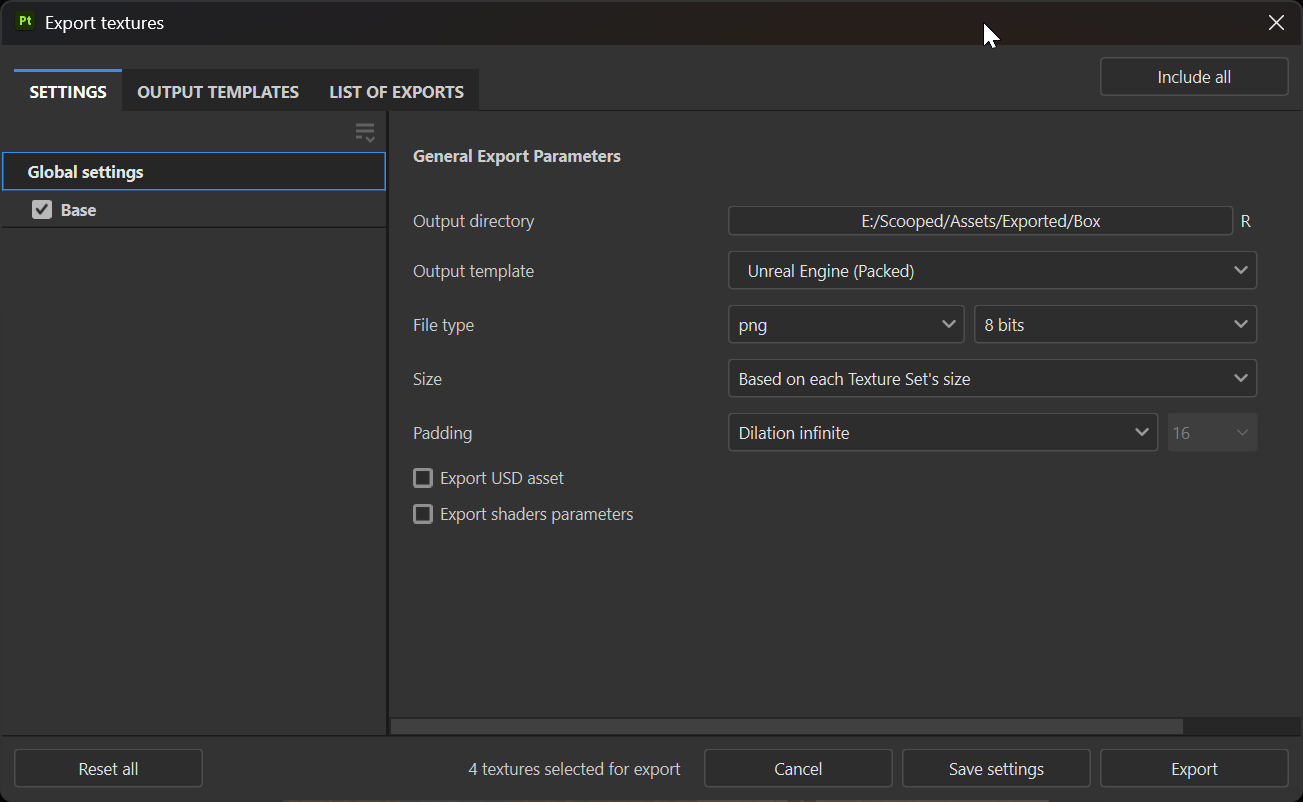This screenshot has width=1303, height=802.
Task: Click the R reset icon beside output directory
Action: pyautogui.click(x=1245, y=221)
